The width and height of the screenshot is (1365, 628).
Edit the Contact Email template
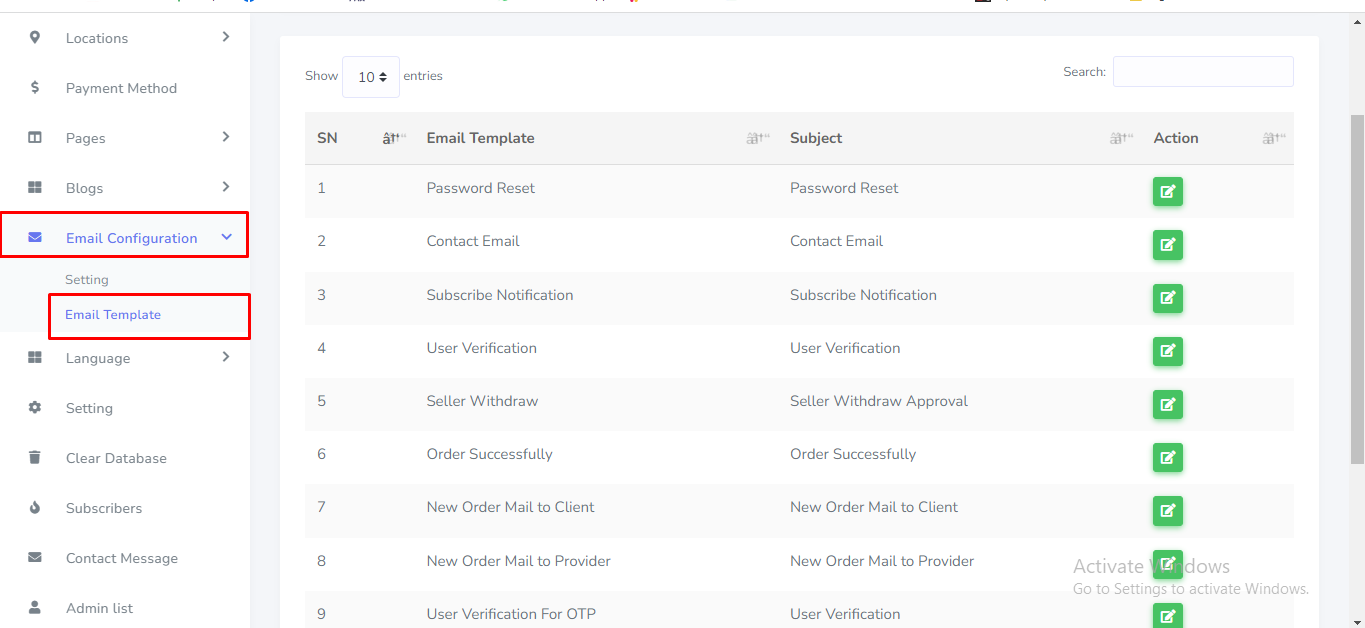coord(1167,244)
